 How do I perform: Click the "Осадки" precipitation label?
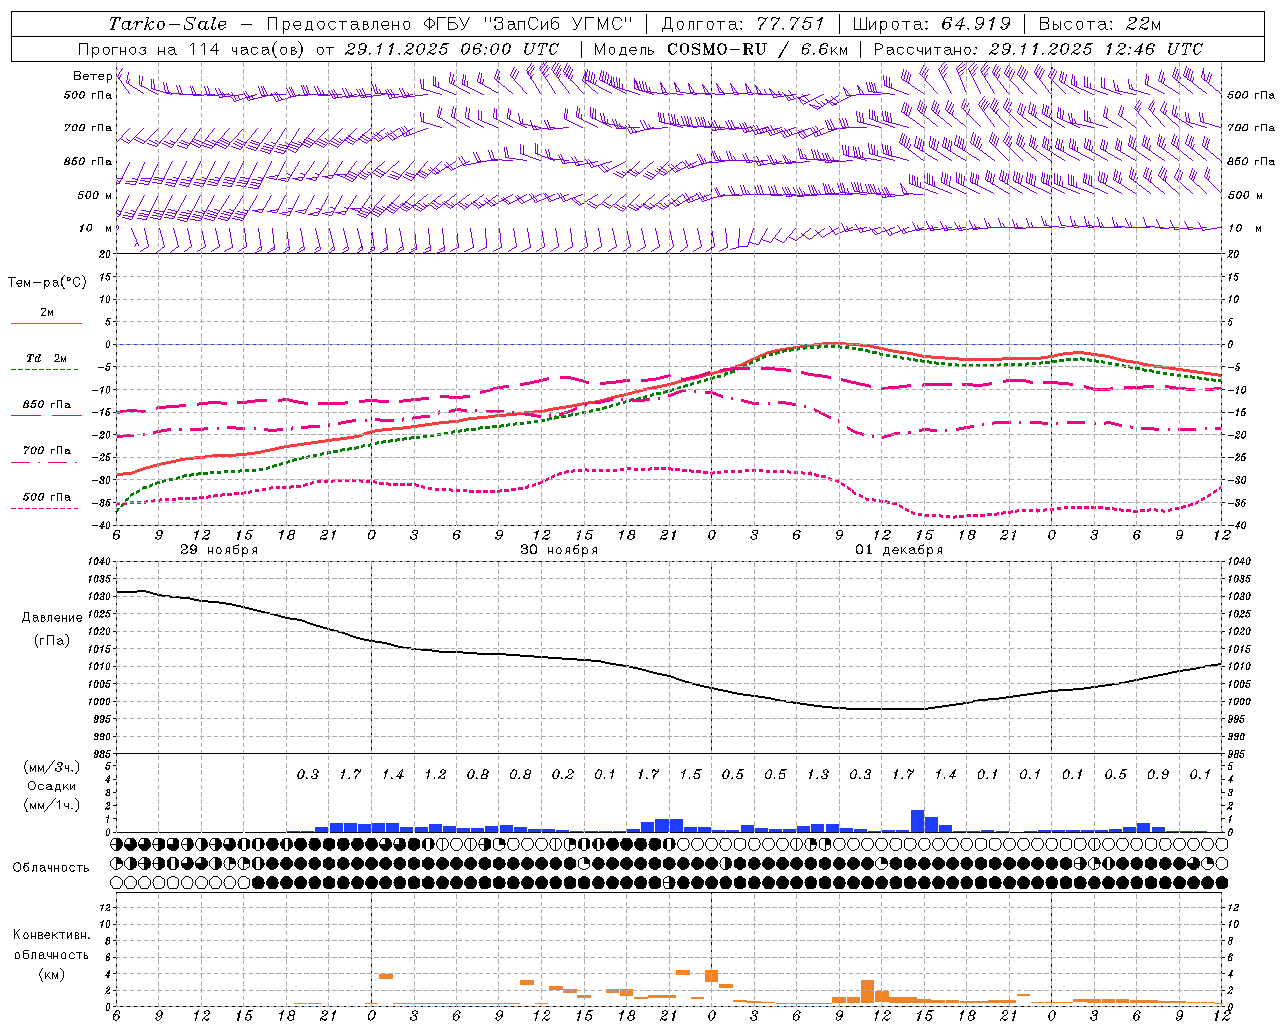(x=52, y=786)
